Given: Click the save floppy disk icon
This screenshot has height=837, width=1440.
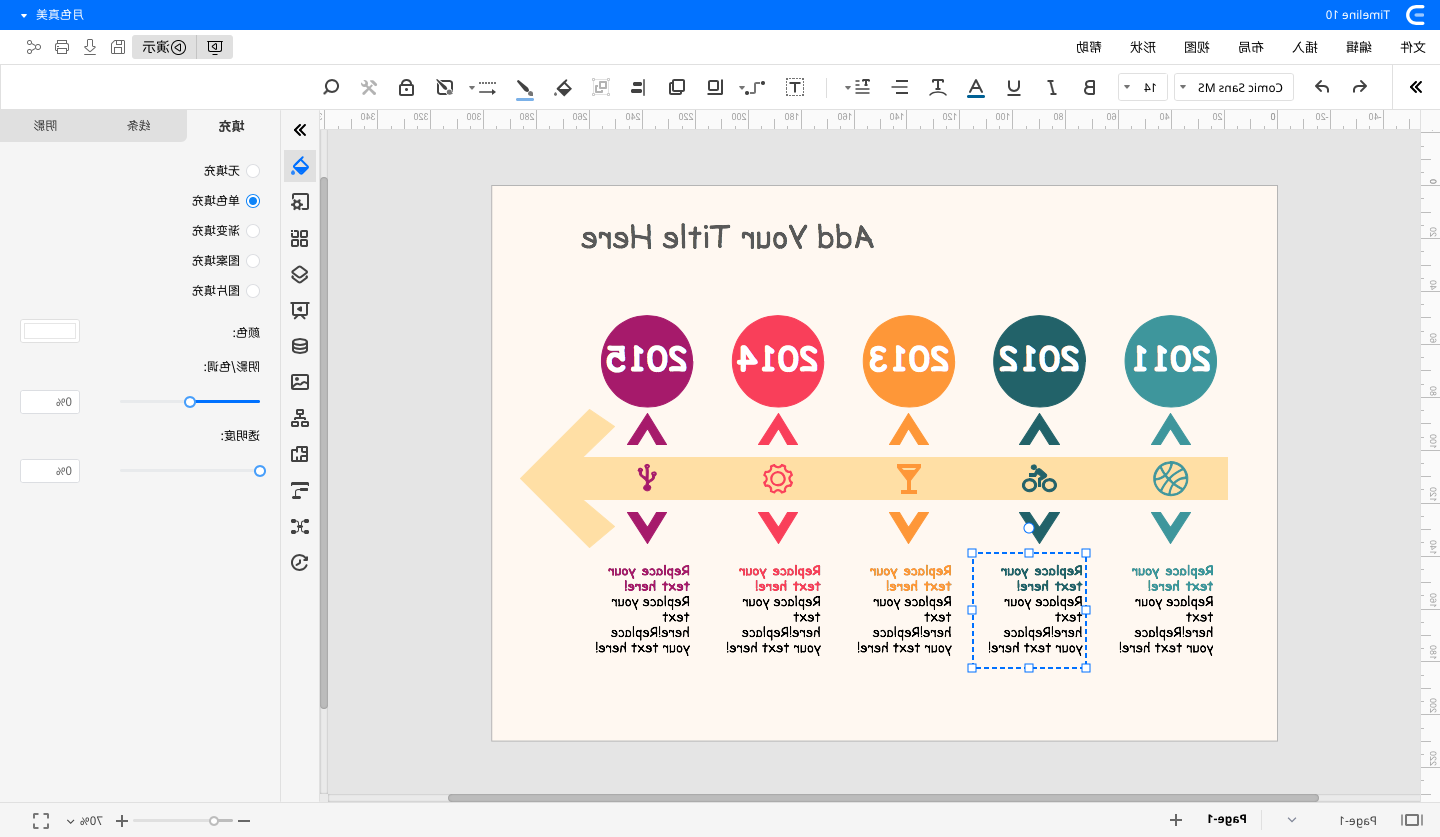Looking at the screenshot, I should pyautogui.click(x=118, y=47).
